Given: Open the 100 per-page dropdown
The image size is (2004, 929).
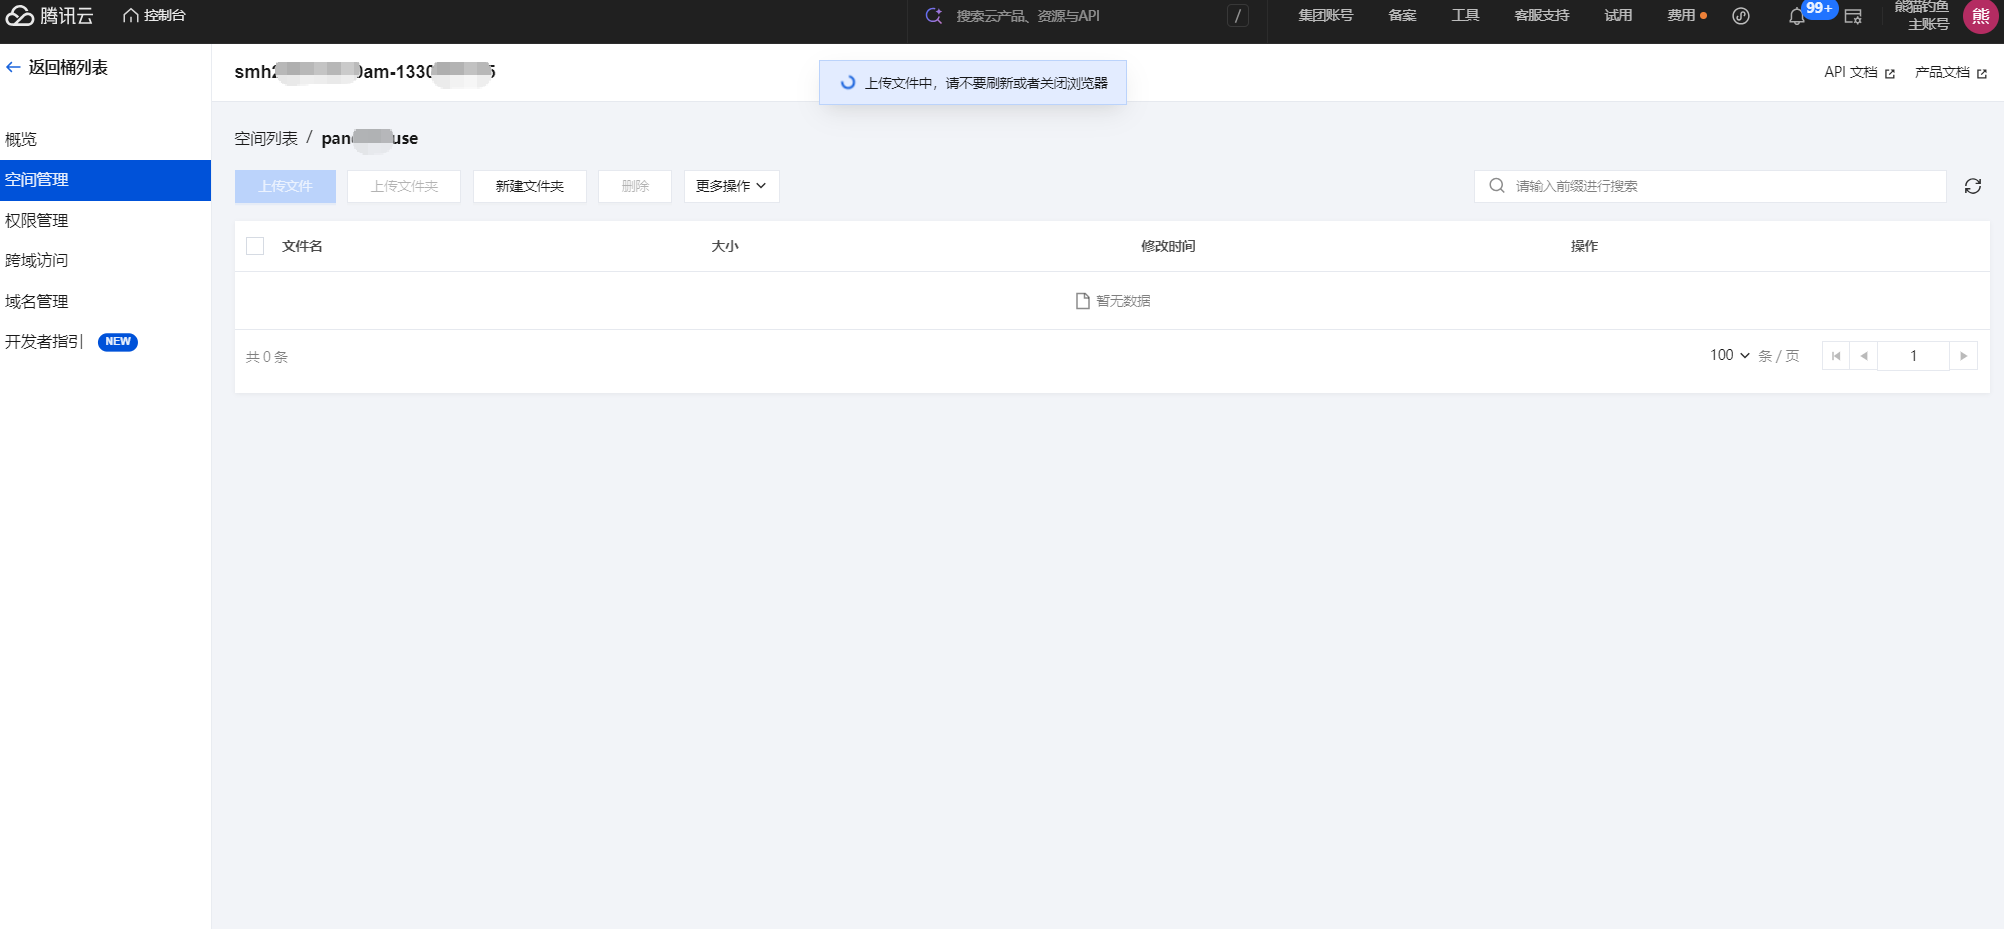Looking at the screenshot, I should point(1730,356).
